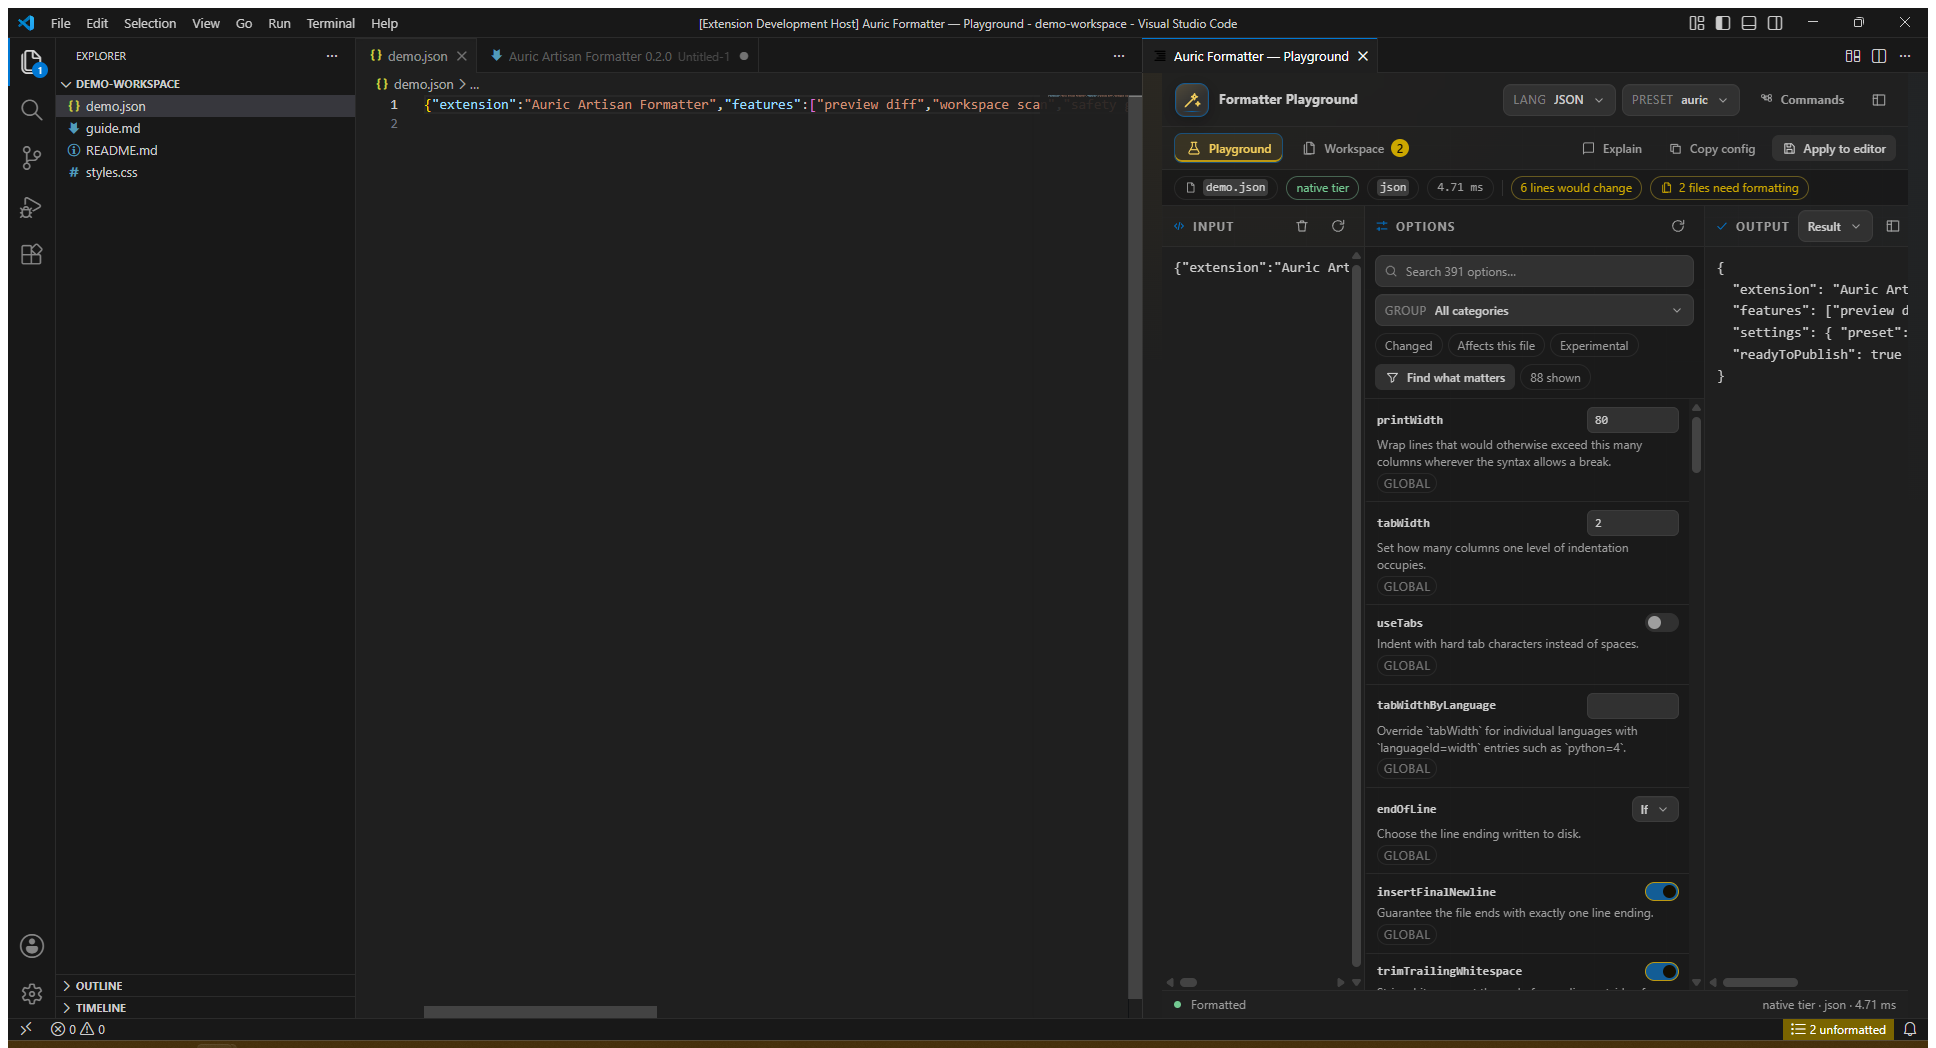Toggle the Find what matters filter
This screenshot has height=1048, width=1936.
tap(1445, 378)
